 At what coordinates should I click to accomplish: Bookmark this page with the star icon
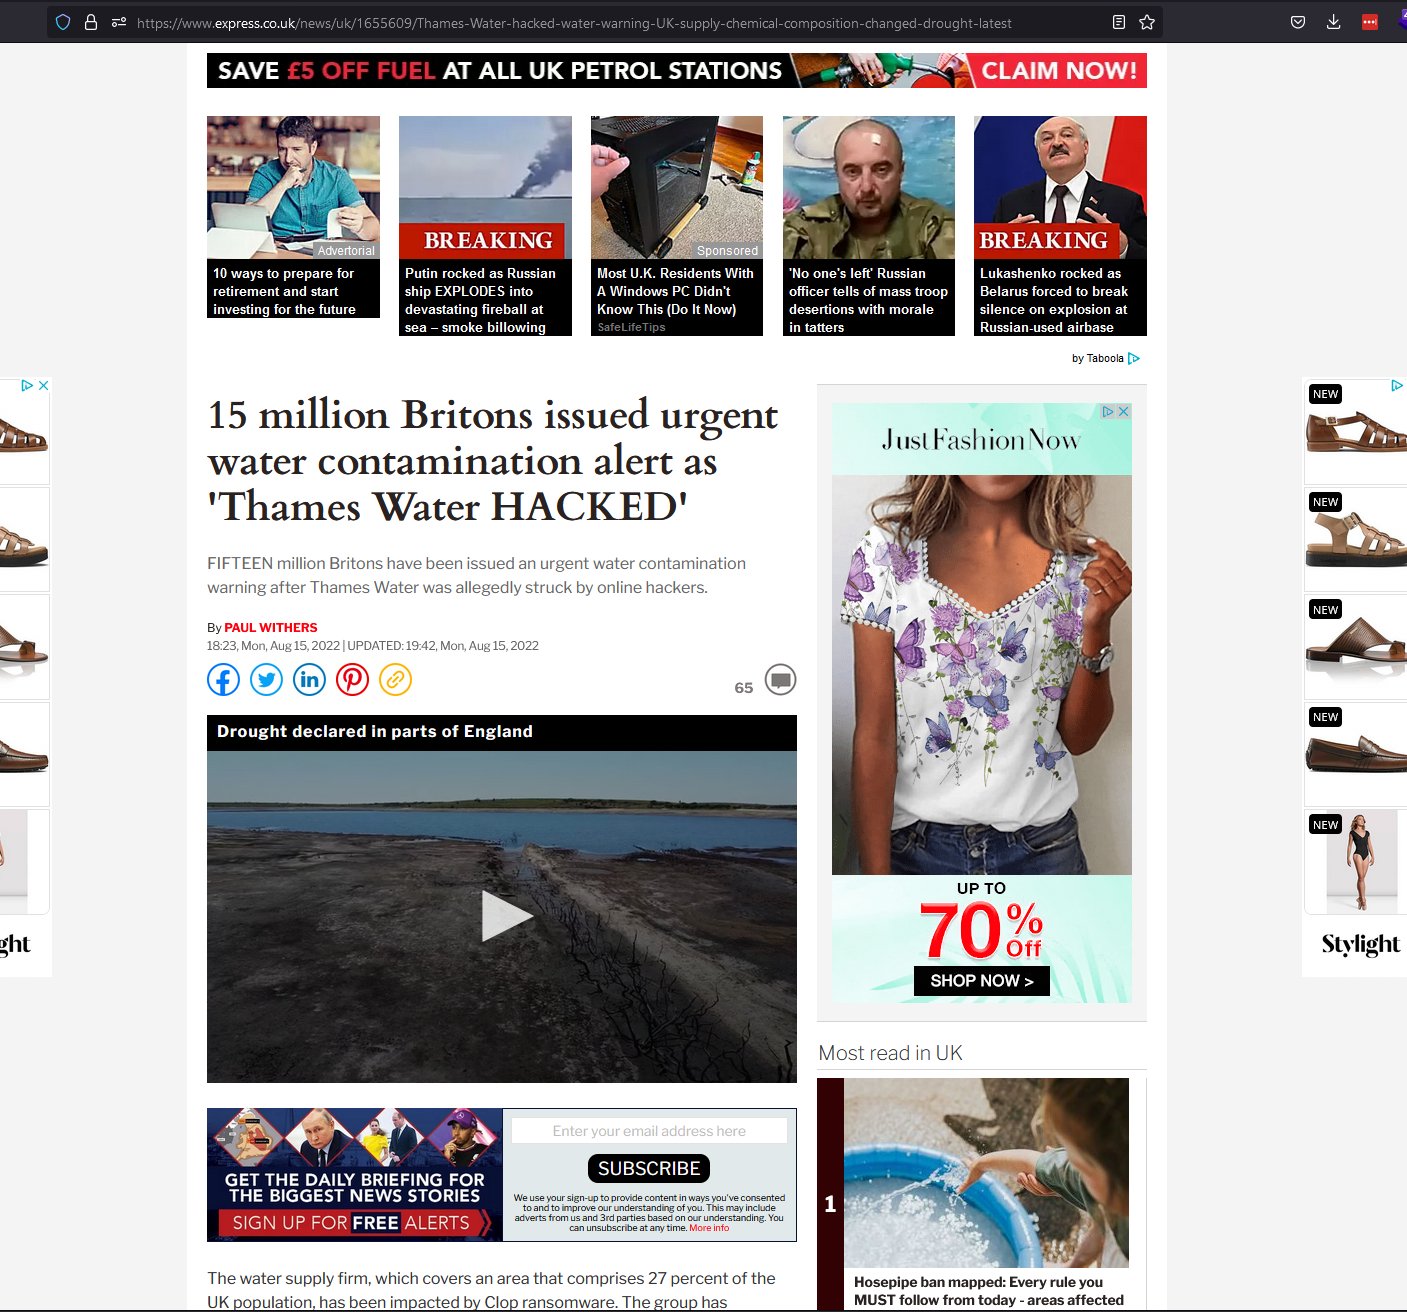coord(1147,22)
